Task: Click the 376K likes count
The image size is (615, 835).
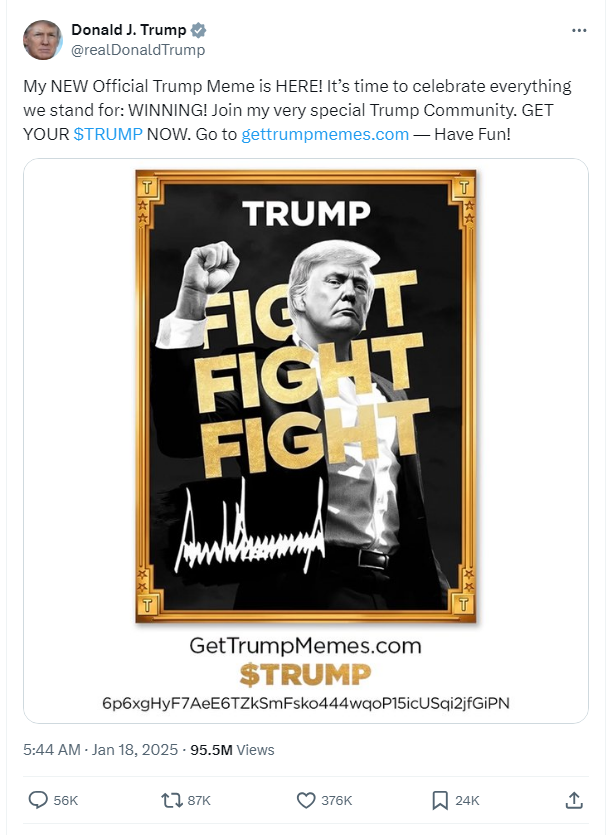Action: [x=338, y=800]
